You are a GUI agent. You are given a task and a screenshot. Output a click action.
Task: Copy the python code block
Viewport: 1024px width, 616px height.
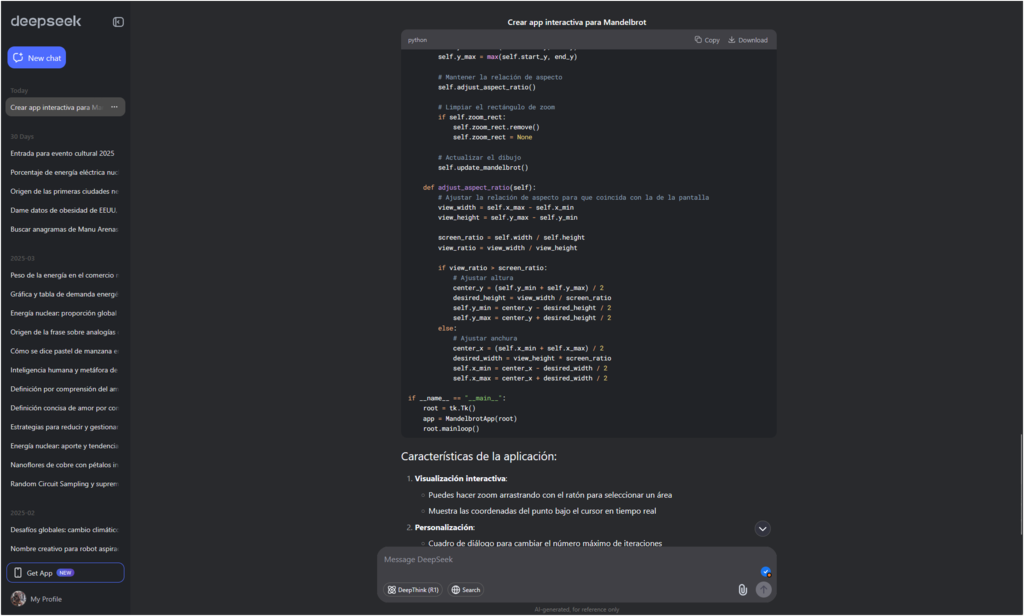pos(706,39)
